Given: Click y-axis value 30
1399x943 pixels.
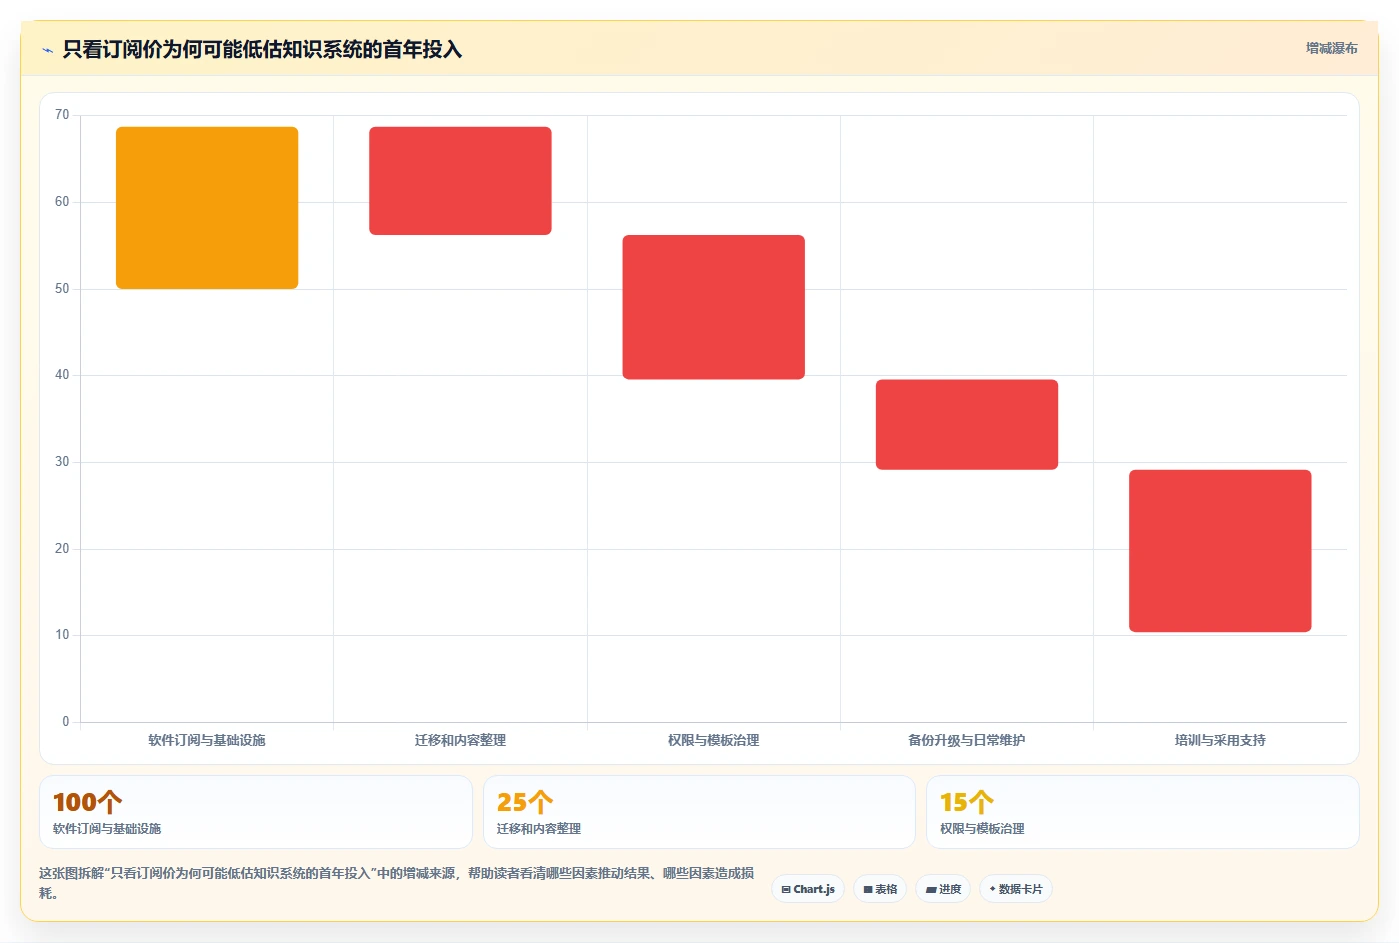Looking at the screenshot, I should [x=62, y=462].
